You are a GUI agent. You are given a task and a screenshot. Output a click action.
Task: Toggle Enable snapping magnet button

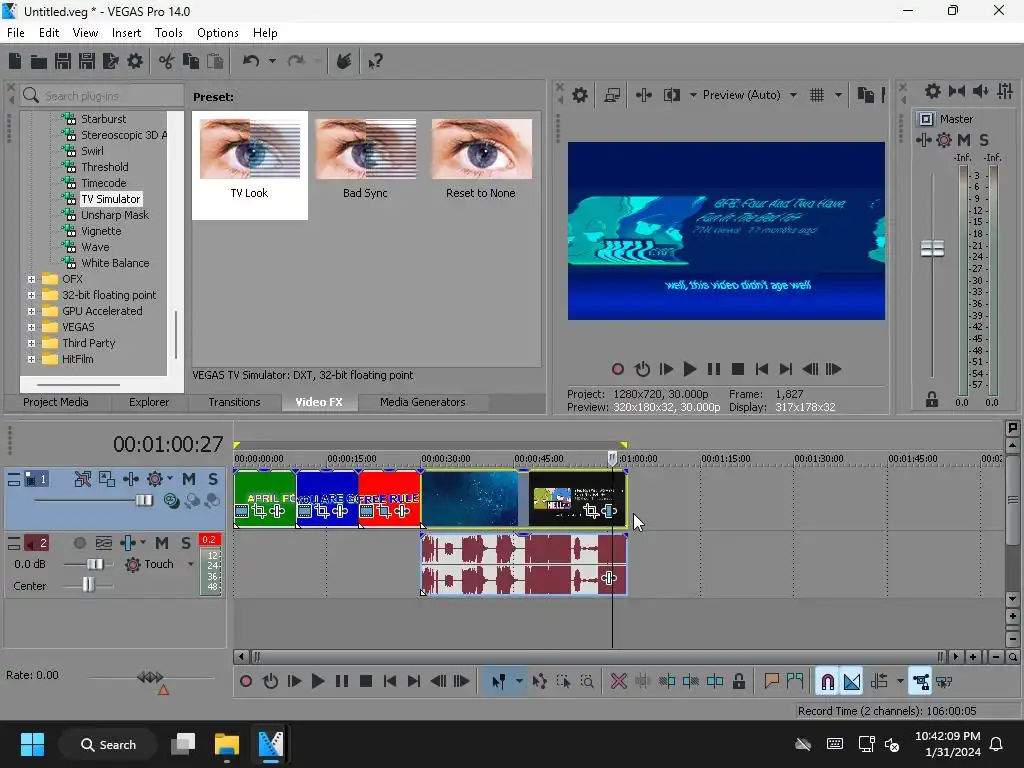coord(827,682)
